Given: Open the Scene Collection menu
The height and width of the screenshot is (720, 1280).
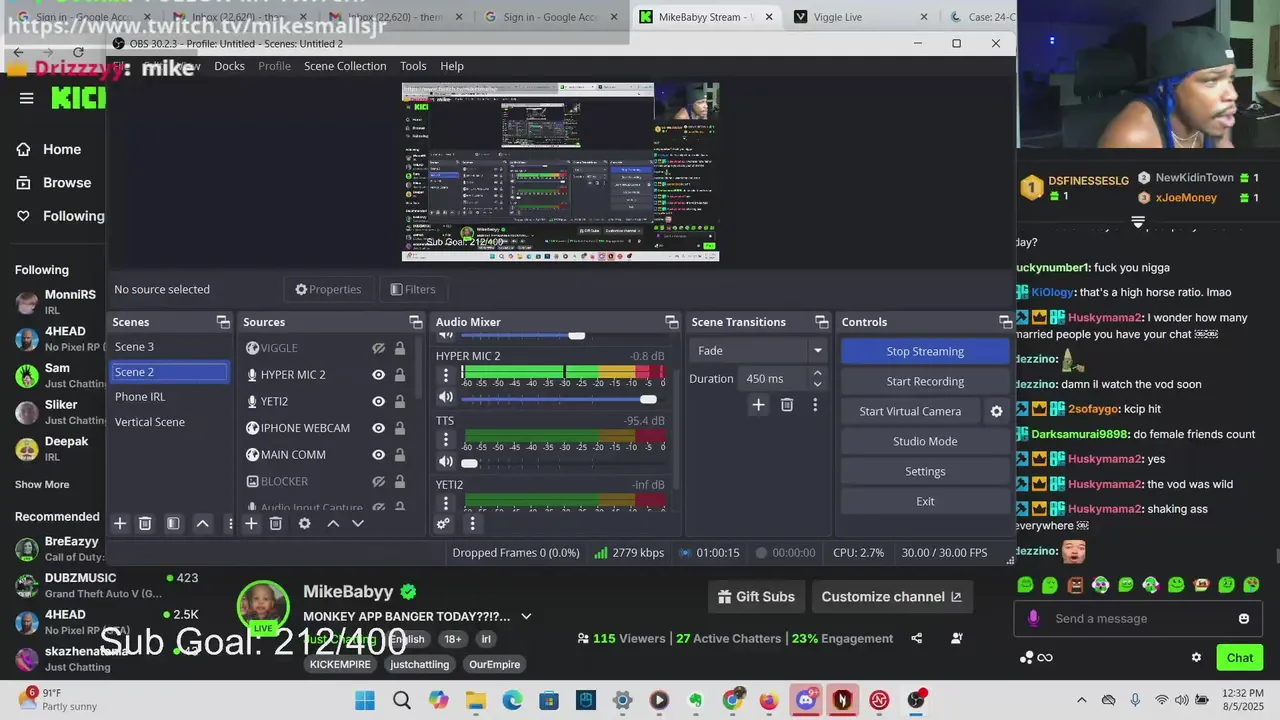Looking at the screenshot, I should (345, 66).
